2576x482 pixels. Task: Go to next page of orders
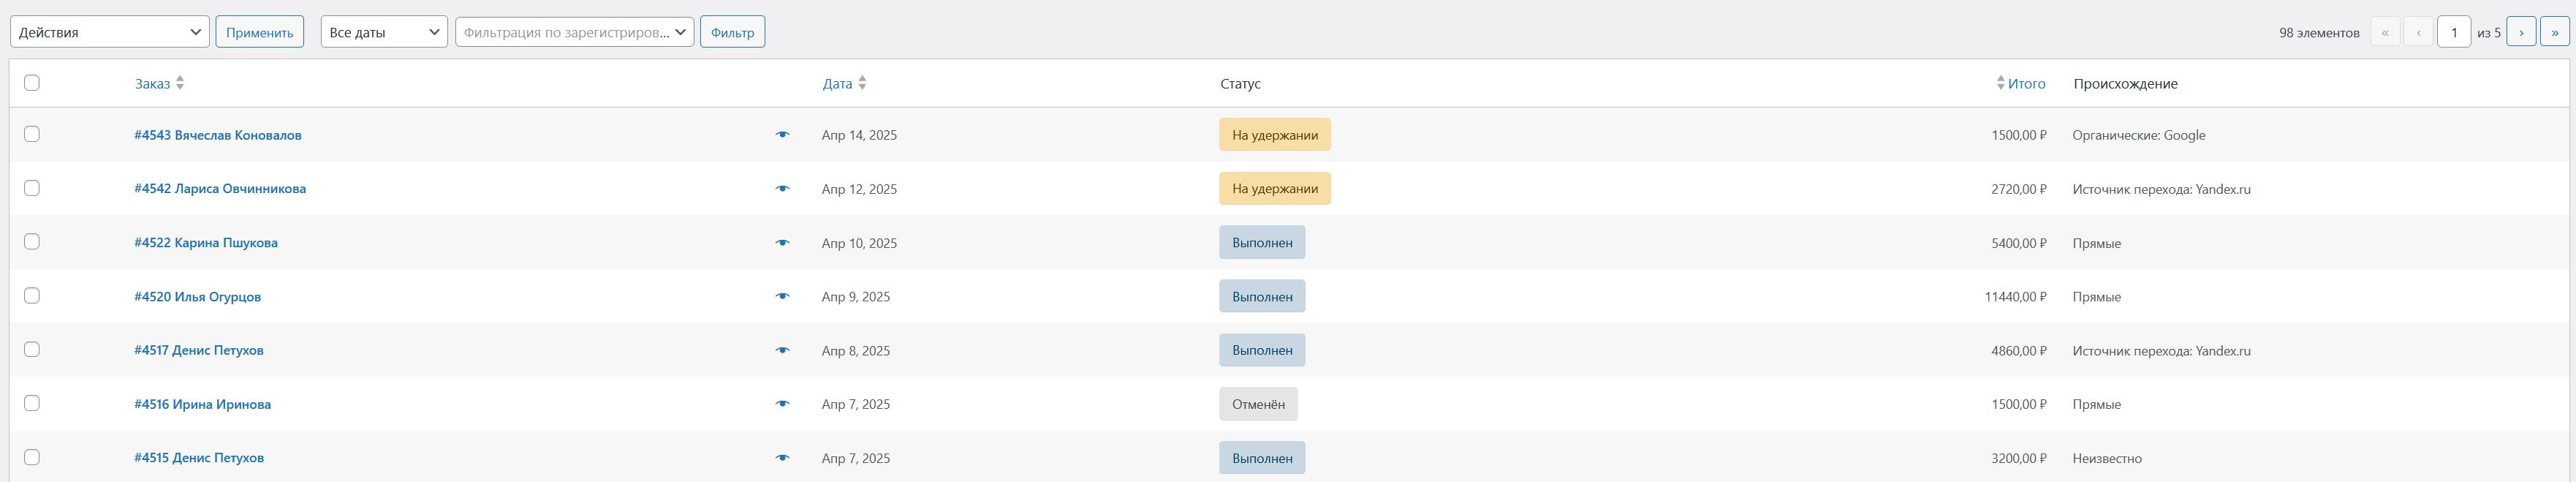2520,32
